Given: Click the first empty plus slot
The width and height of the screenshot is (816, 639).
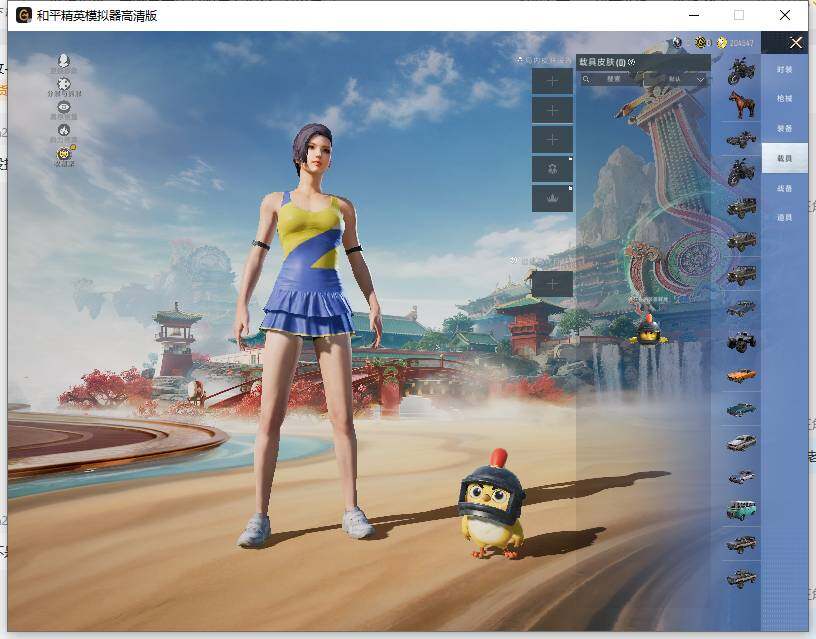Looking at the screenshot, I should 552,81.
